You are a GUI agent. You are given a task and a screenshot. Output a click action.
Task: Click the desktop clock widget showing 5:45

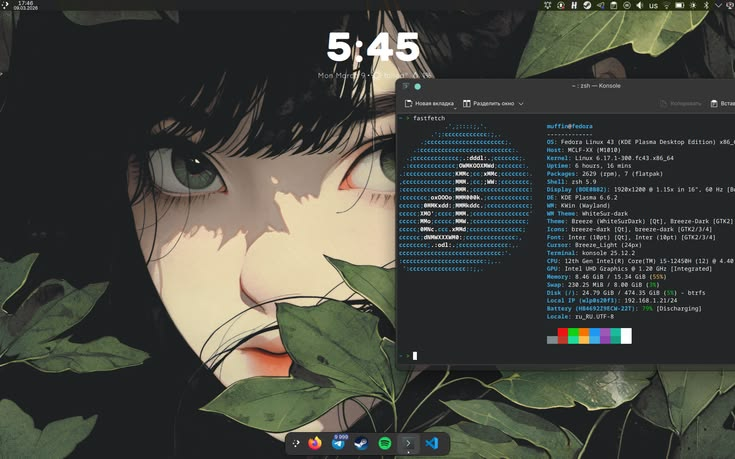373,47
